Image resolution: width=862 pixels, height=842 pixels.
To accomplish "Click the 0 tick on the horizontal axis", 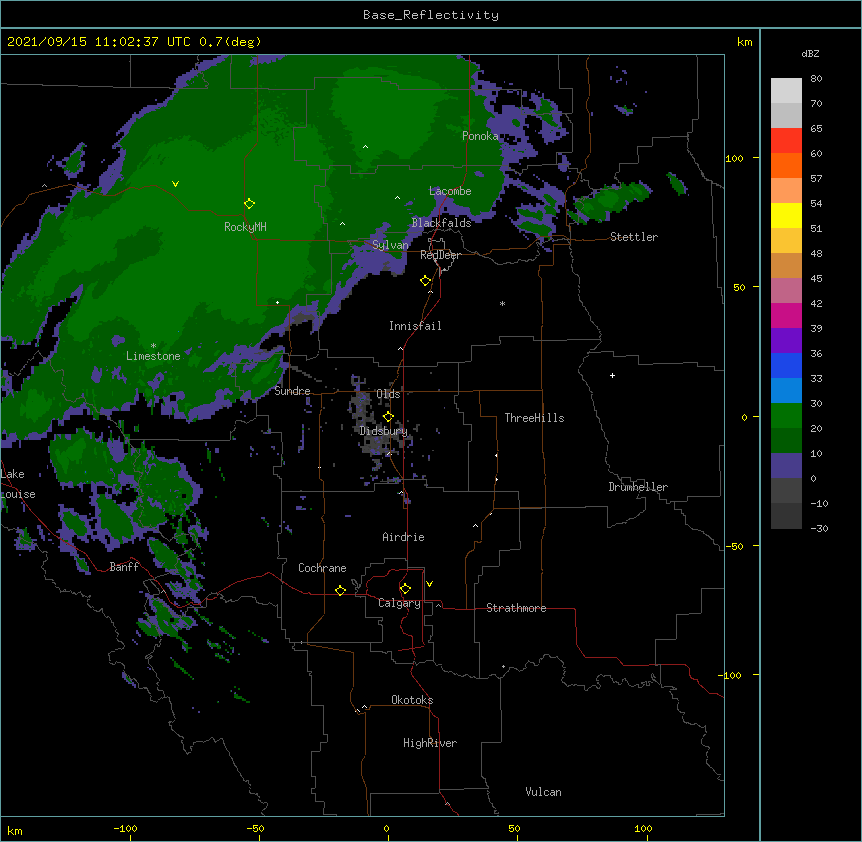I will (386, 828).
